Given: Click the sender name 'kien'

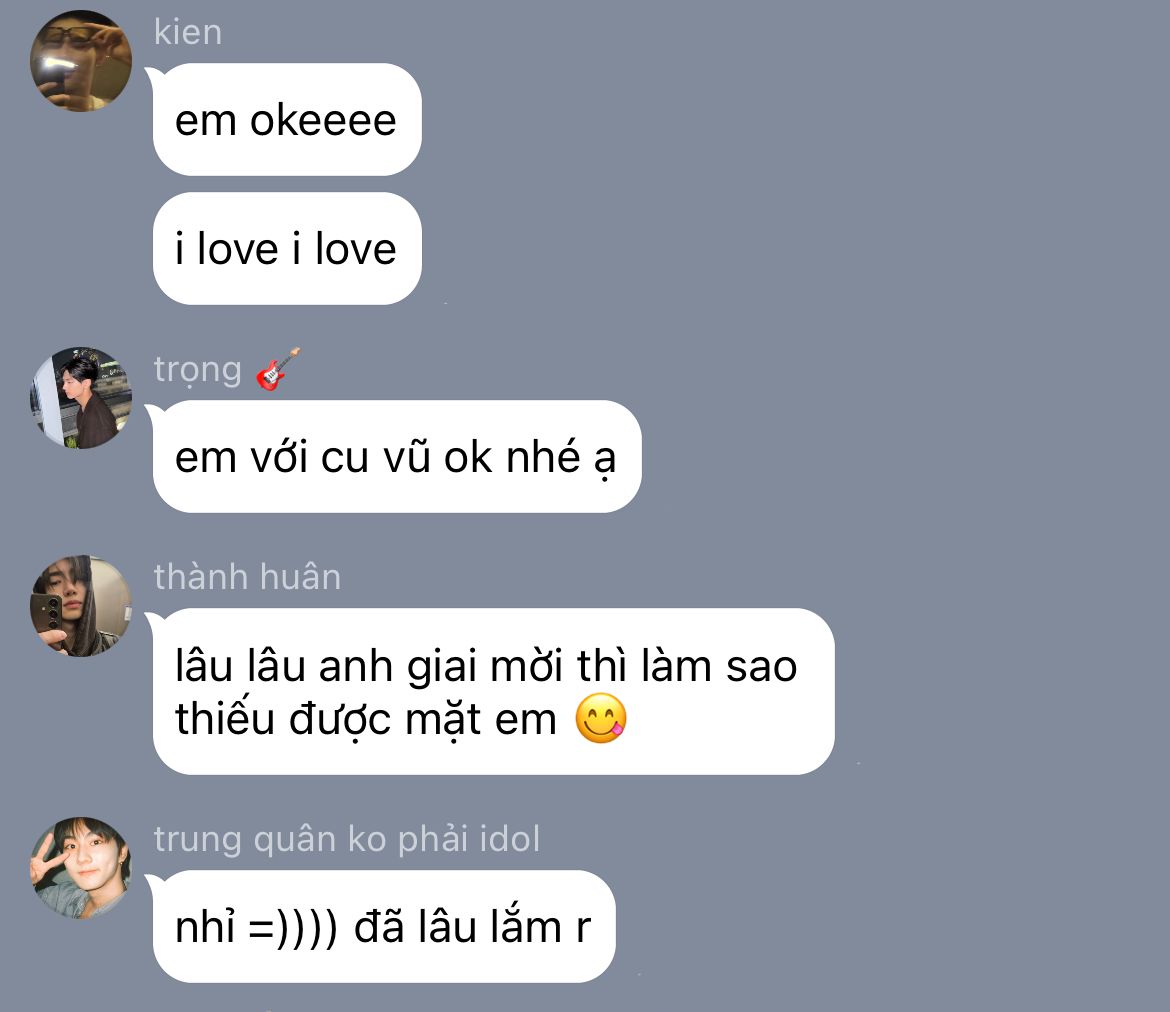Looking at the screenshot, I should pyautogui.click(x=188, y=33).
